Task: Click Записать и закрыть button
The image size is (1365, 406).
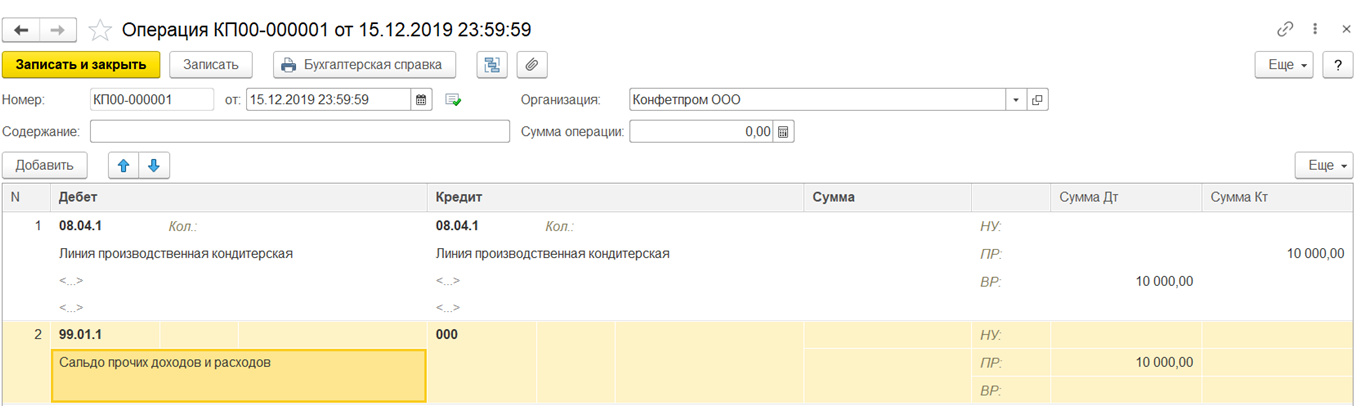Action: (x=81, y=65)
